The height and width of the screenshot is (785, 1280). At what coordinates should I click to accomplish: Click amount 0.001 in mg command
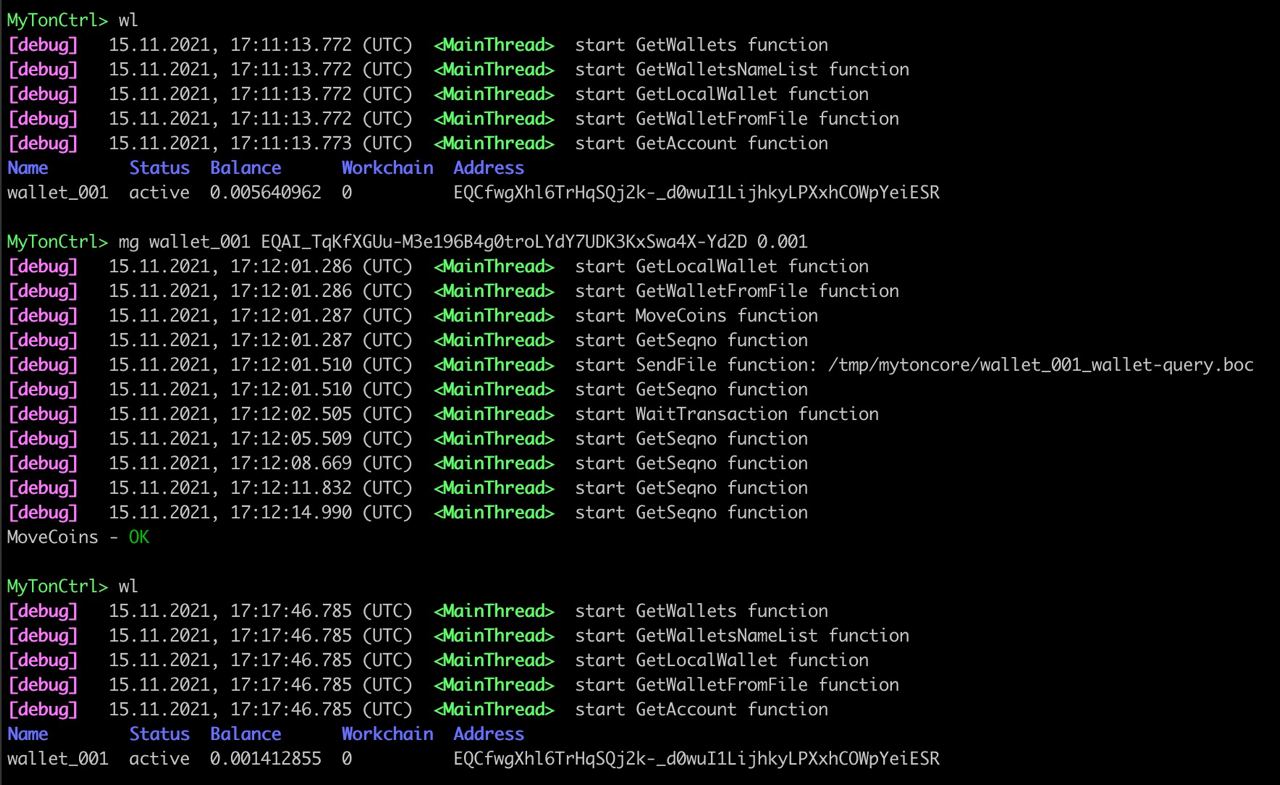pos(782,241)
